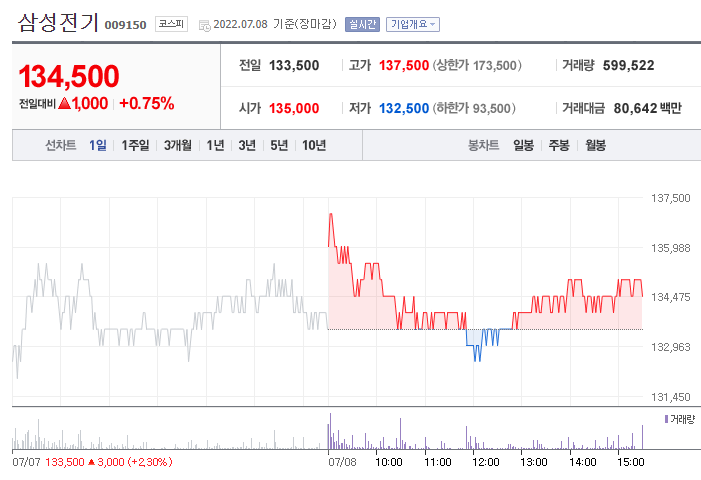Click the 15:00 time axis label
The height and width of the screenshot is (480, 701).
pos(630,462)
